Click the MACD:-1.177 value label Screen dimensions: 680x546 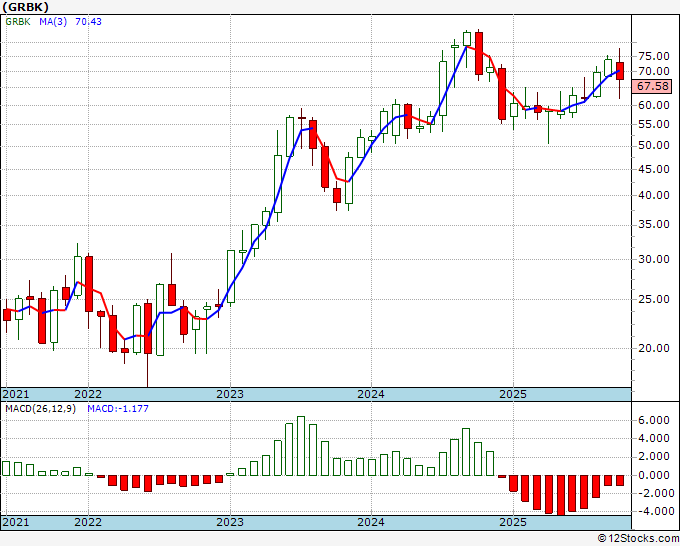click(118, 409)
